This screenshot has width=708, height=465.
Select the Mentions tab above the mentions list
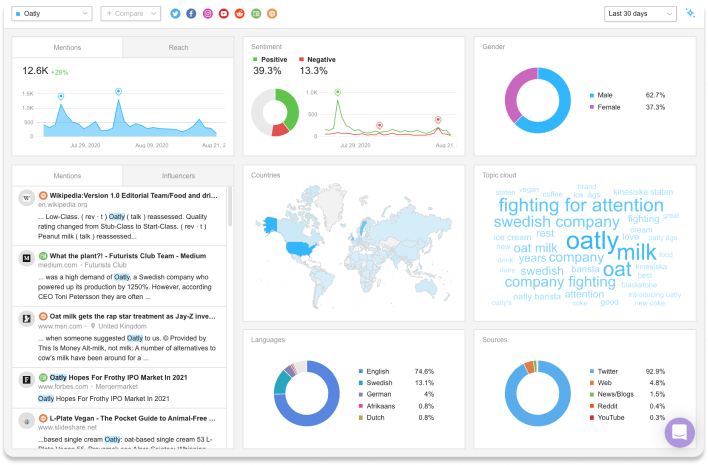(x=67, y=176)
